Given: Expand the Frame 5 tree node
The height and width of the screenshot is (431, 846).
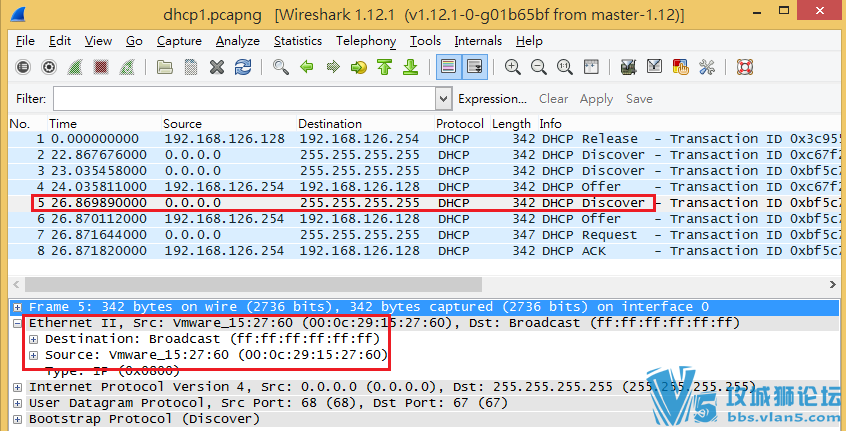Looking at the screenshot, I should (17, 307).
